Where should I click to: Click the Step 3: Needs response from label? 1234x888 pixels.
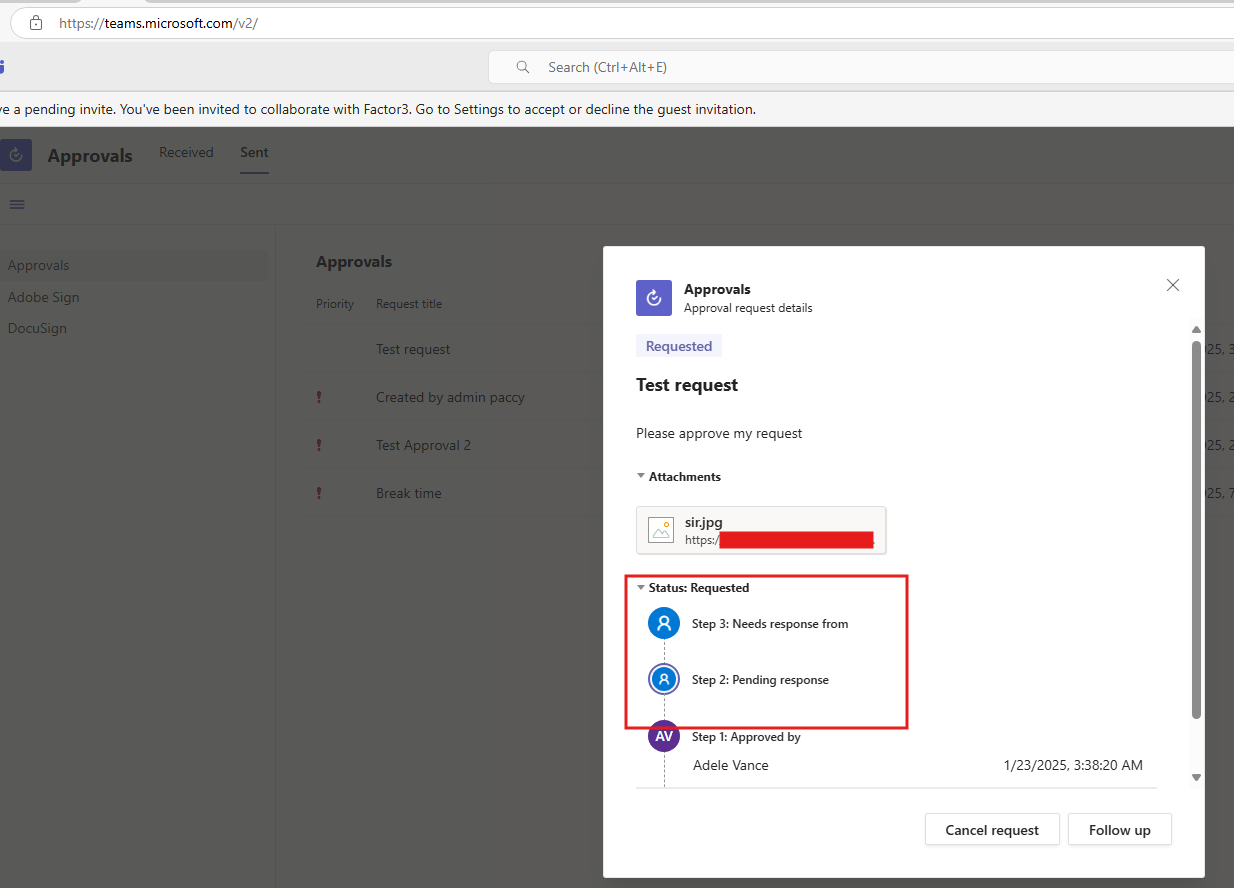[770, 624]
